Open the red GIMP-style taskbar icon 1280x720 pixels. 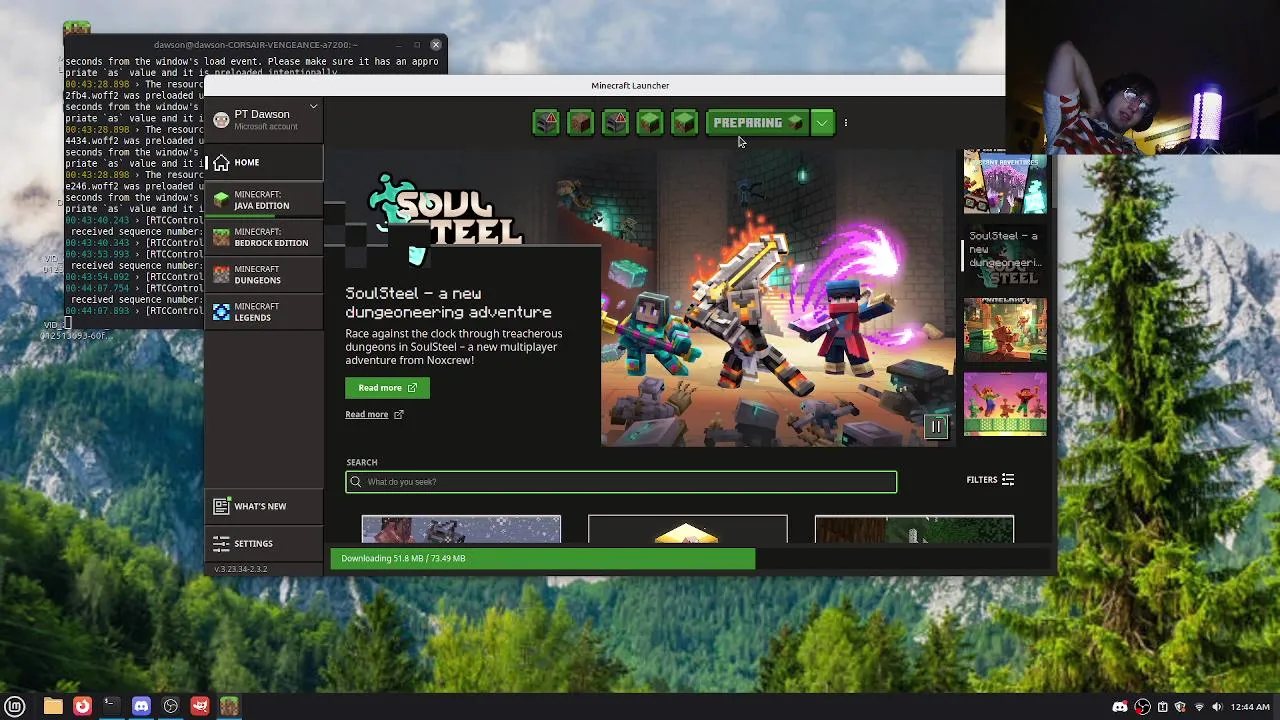point(200,706)
